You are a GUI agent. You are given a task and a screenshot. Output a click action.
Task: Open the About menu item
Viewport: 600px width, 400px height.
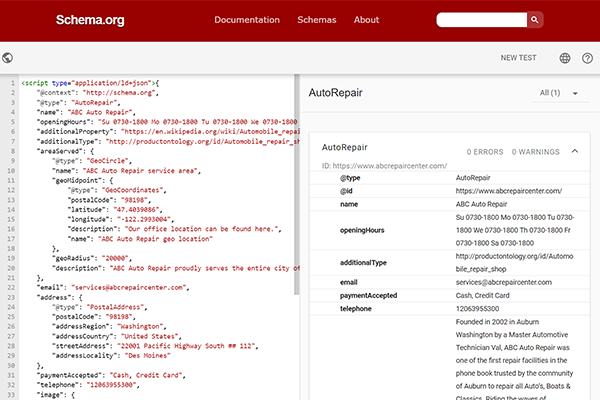[366, 20]
